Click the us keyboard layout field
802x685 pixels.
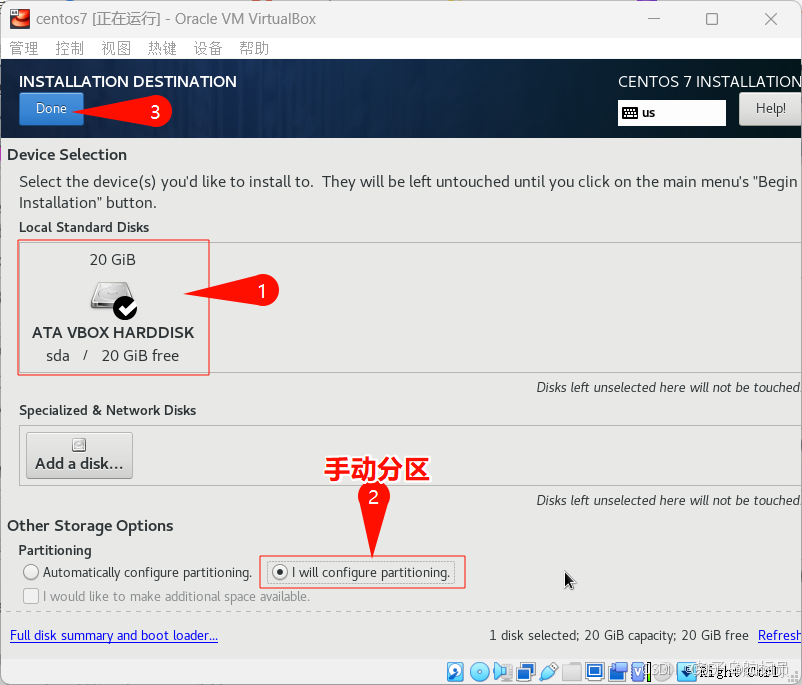tap(672, 113)
